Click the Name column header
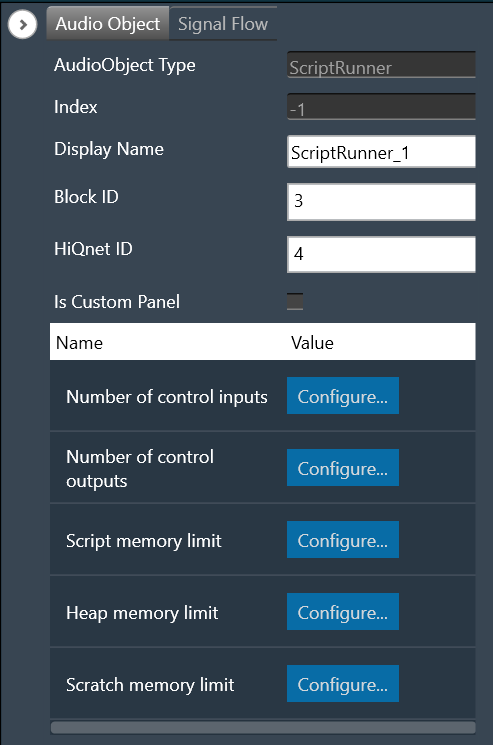 pyautogui.click(x=79, y=343)
